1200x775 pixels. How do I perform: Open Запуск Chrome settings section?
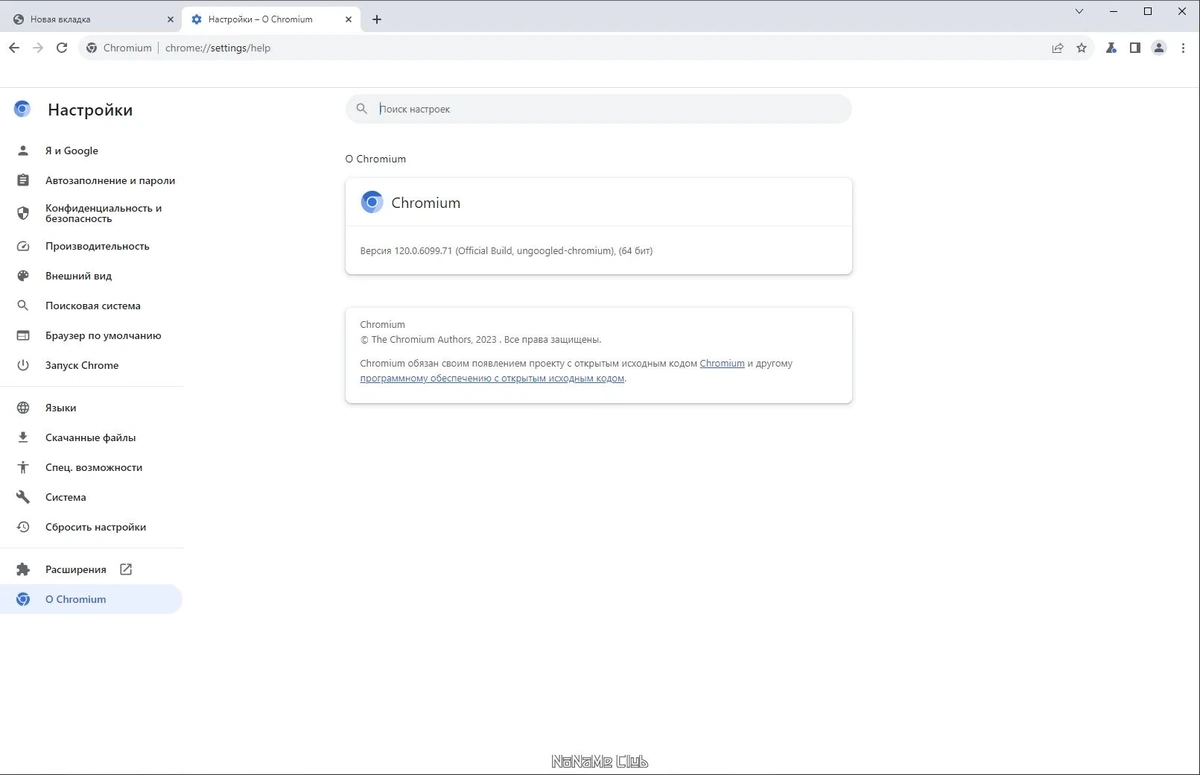[91, 366]
